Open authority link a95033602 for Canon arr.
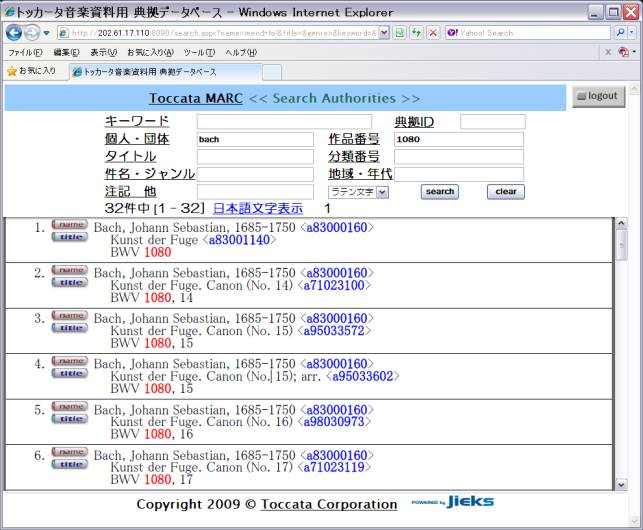 click(363, 377)
